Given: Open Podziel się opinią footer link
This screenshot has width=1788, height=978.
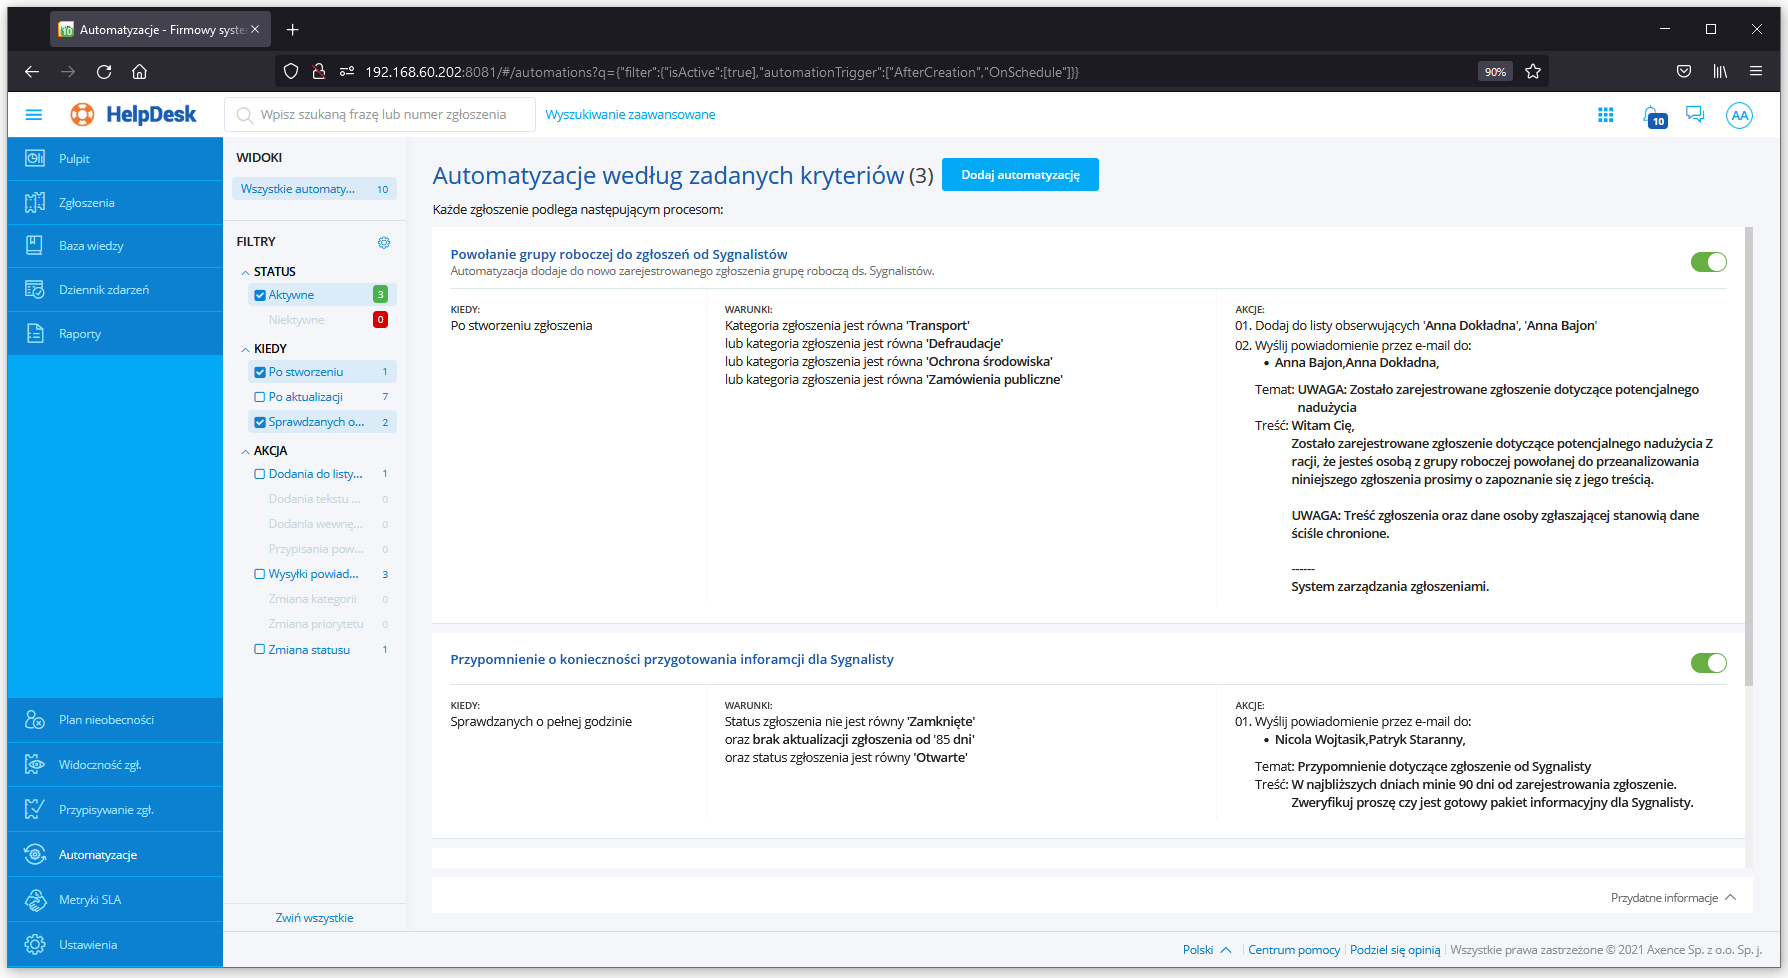Looking at the screenshot, I should click(x=1395, y=950).
